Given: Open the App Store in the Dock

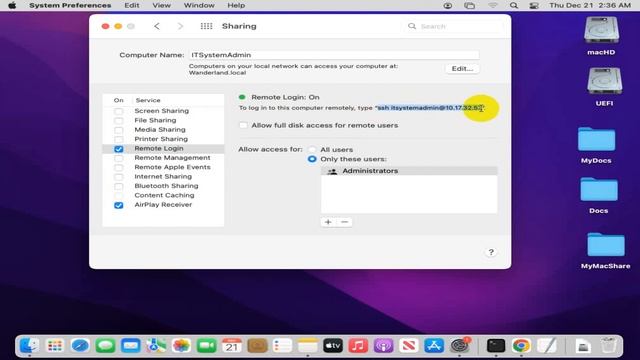Looking at the screenshot, I should tap(434, 346).
